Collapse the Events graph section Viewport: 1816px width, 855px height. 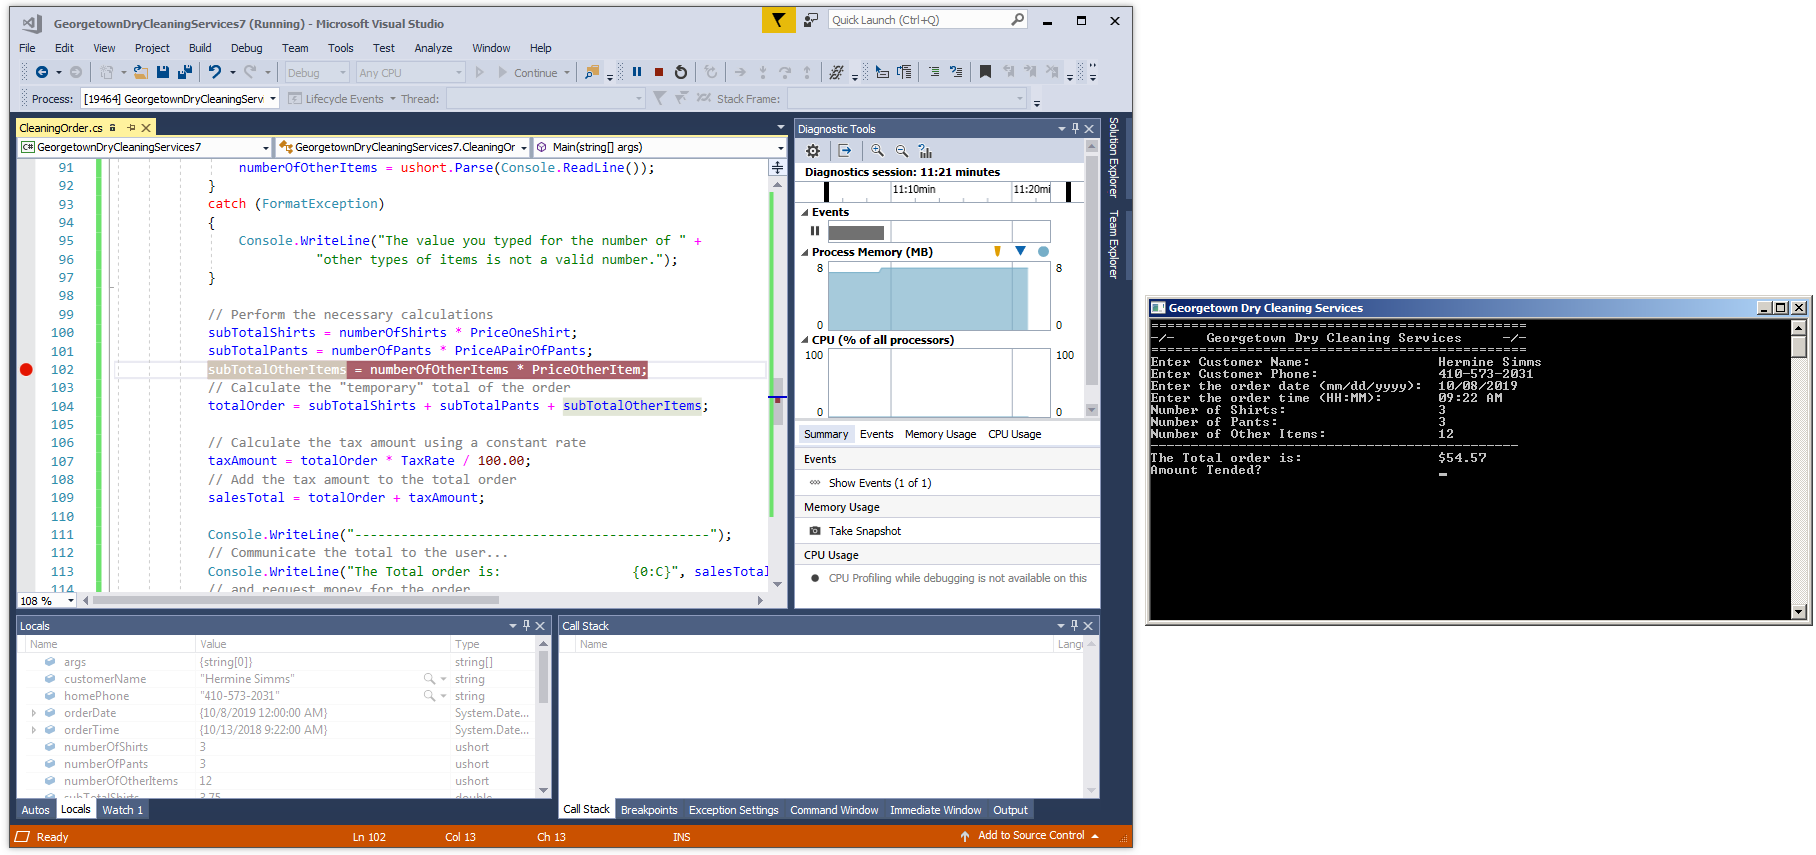[805, 212]
